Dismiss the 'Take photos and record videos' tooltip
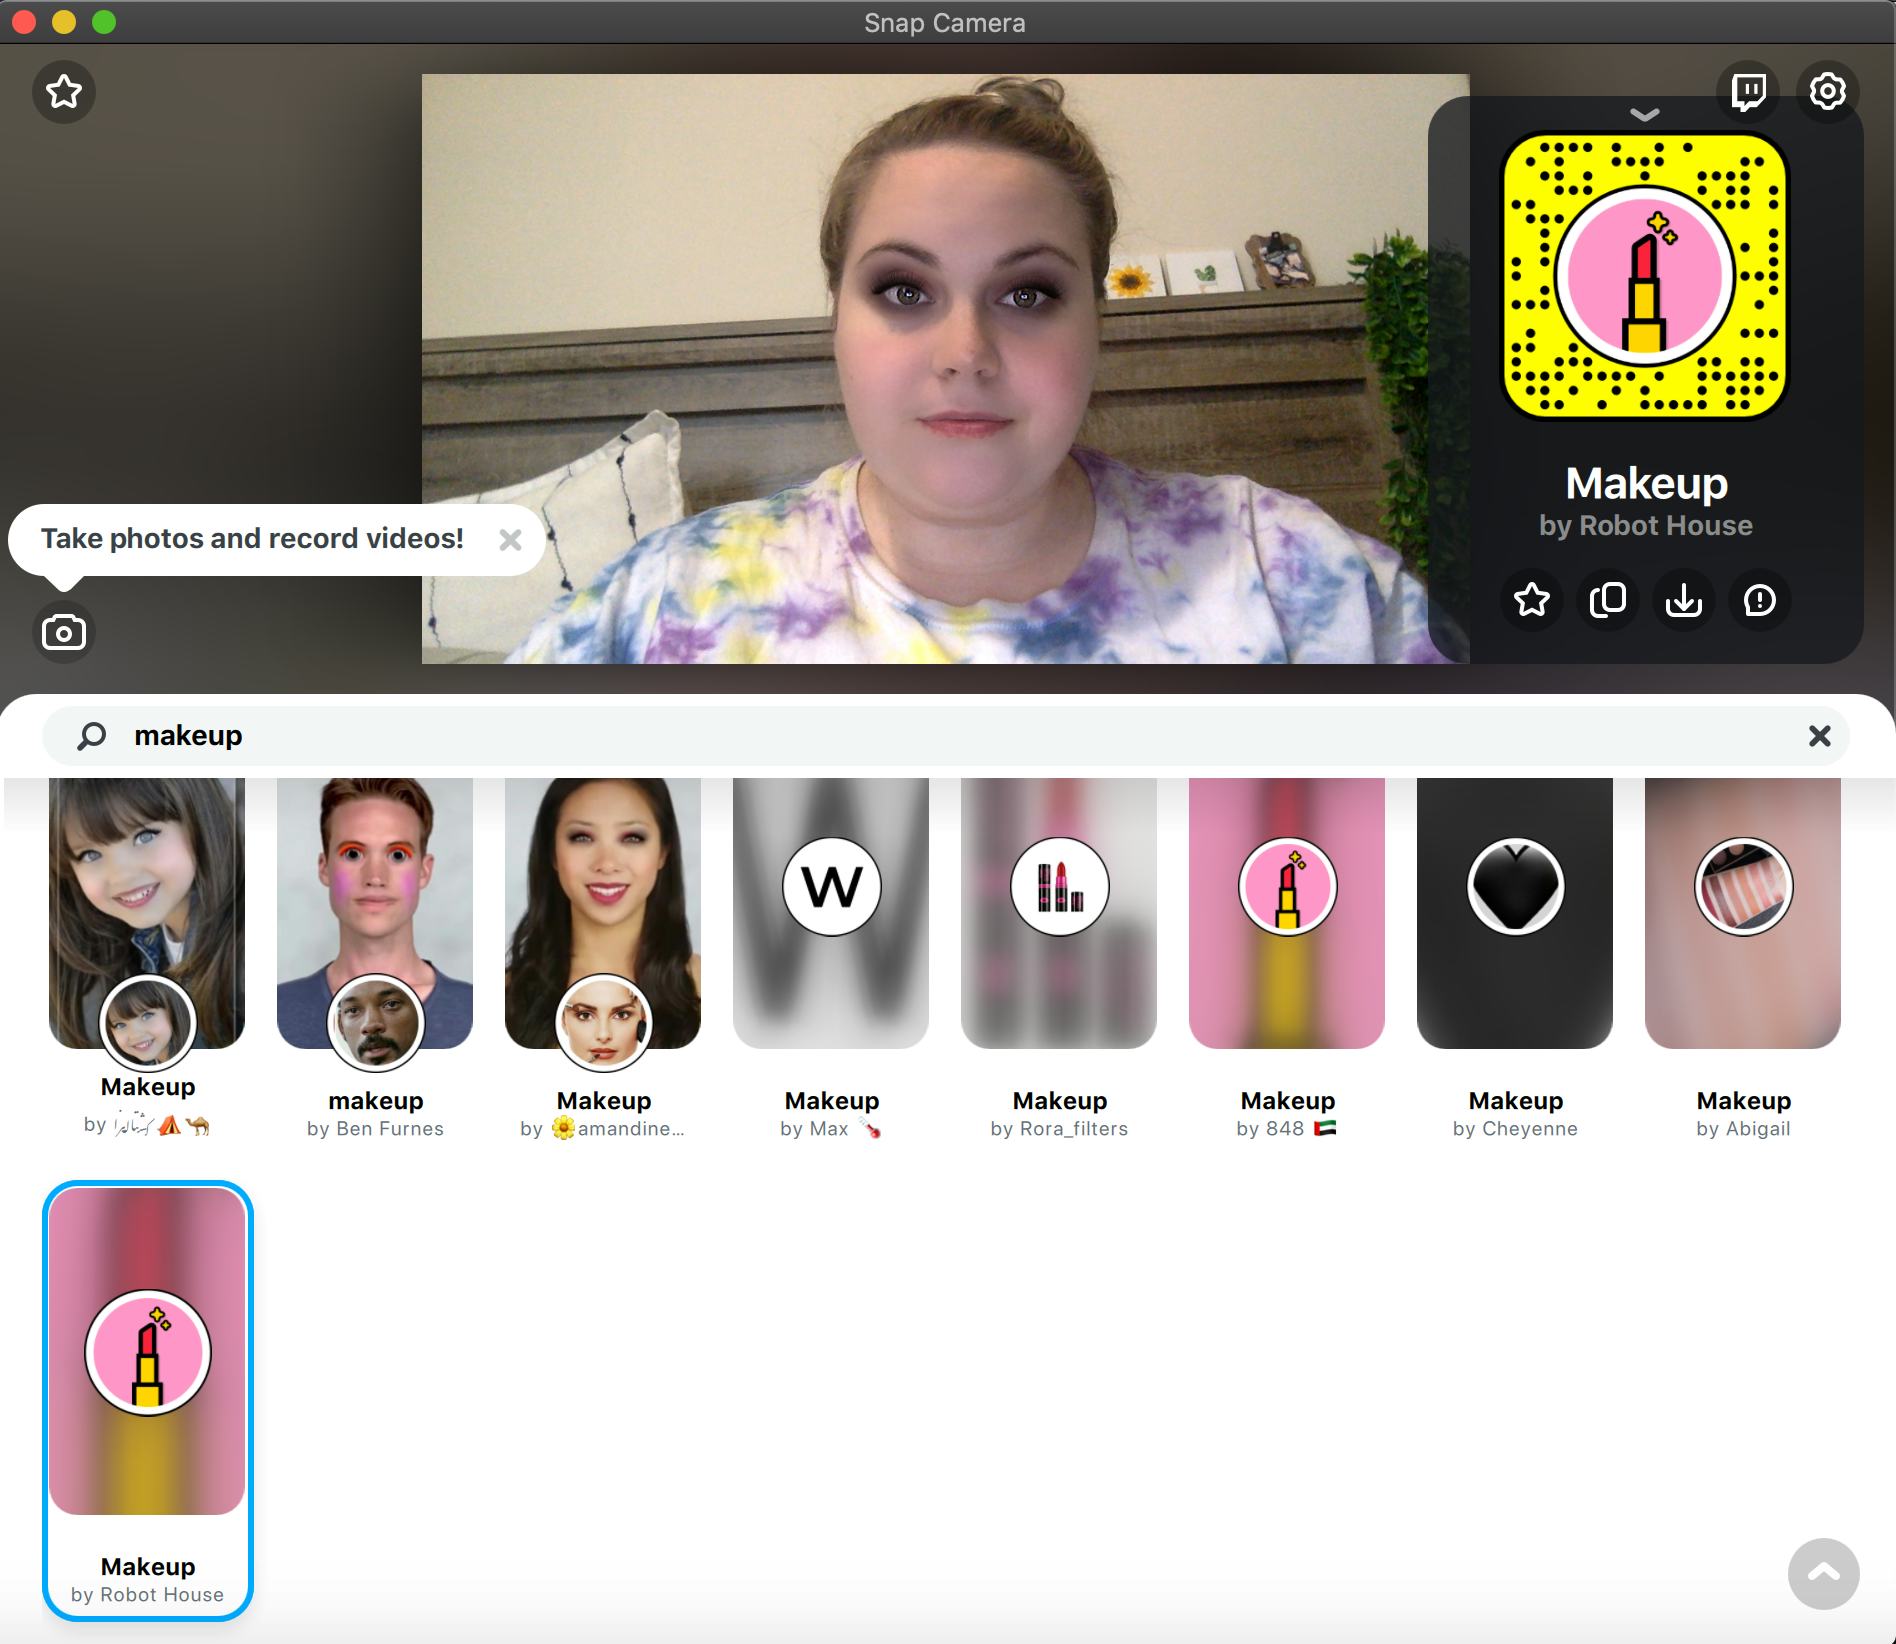The width and height of the screenshot is (1896, 1644). [x=511, y=539]
